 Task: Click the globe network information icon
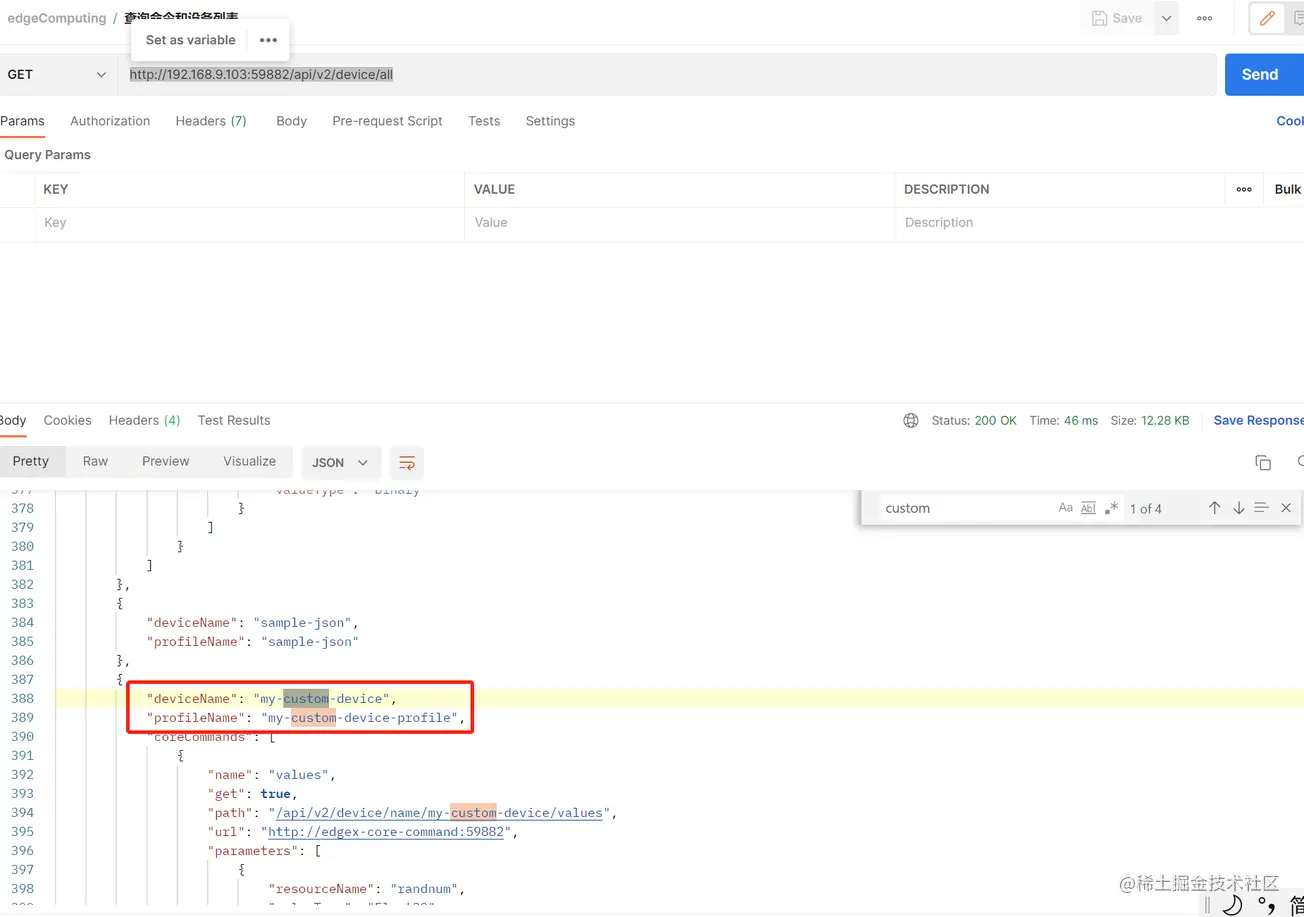pyautogui.click(x=911, y=421)
